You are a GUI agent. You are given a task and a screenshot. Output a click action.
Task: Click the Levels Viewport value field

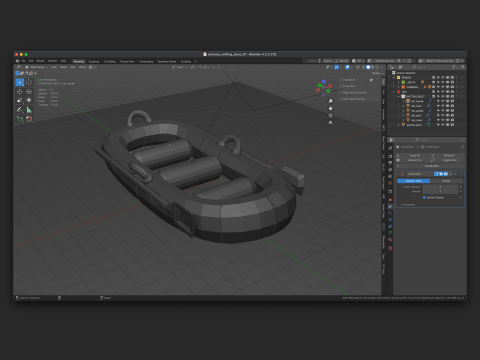tap(440, 187)
